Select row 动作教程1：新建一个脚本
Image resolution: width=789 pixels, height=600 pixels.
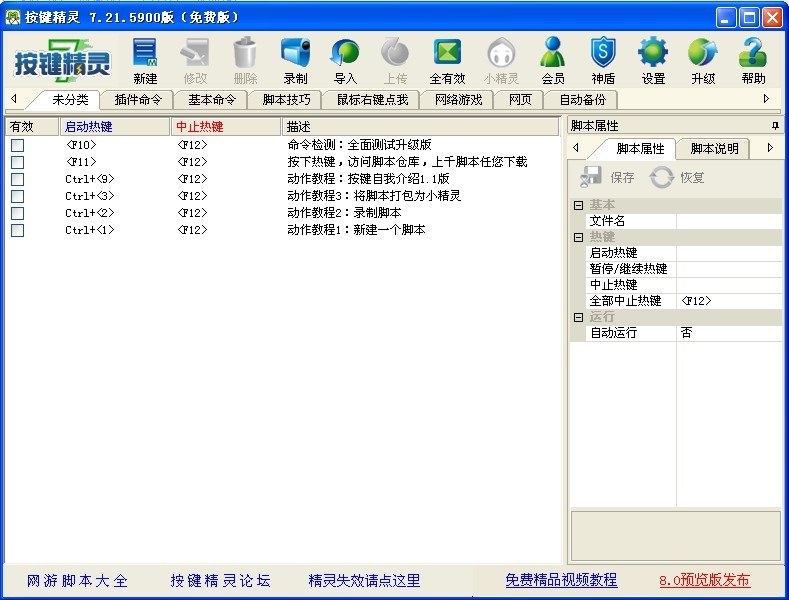(x=283, y=230)
